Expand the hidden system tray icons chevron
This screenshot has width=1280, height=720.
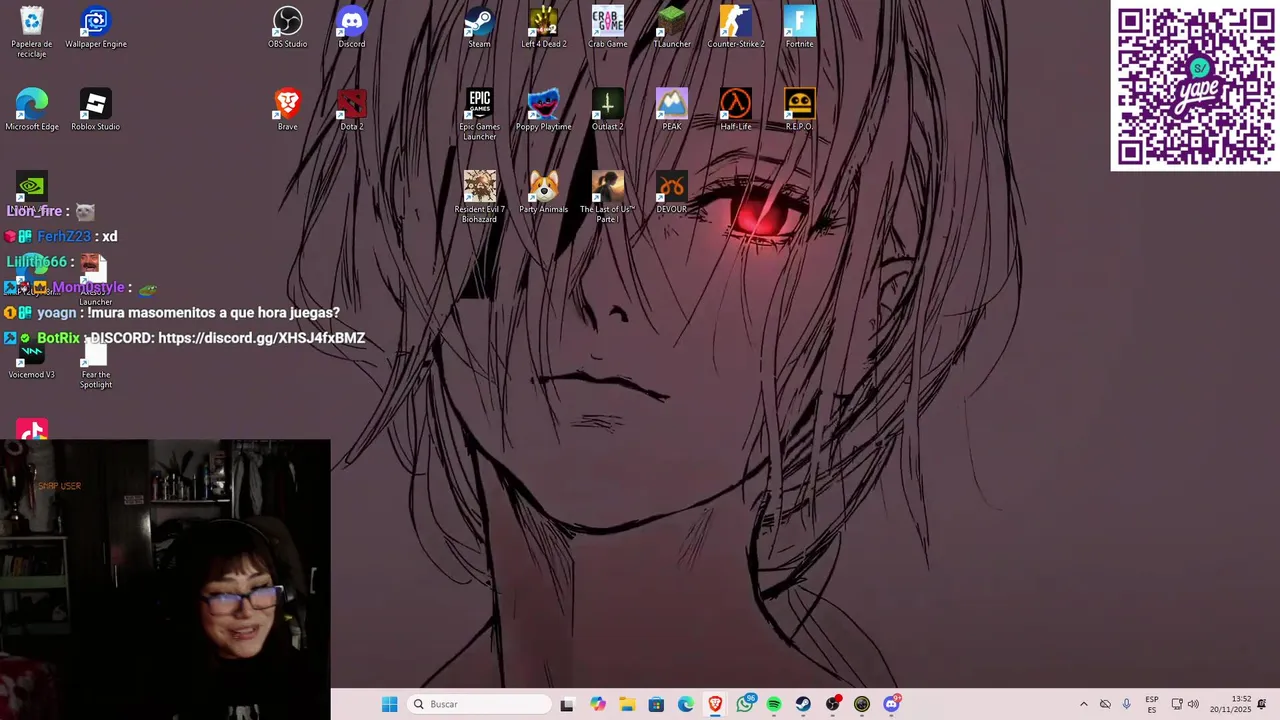pyautogui.click(x=1083, y=704)
